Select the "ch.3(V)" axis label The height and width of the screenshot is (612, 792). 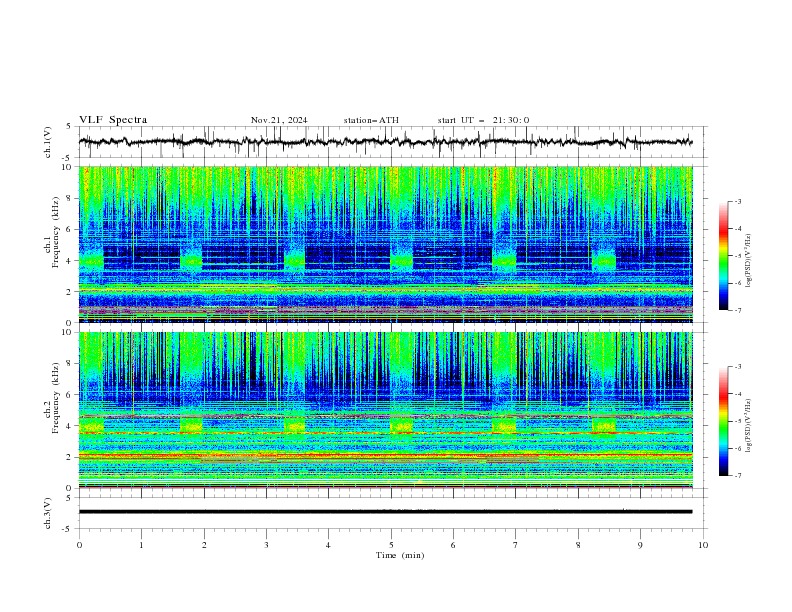pos(48,514)
